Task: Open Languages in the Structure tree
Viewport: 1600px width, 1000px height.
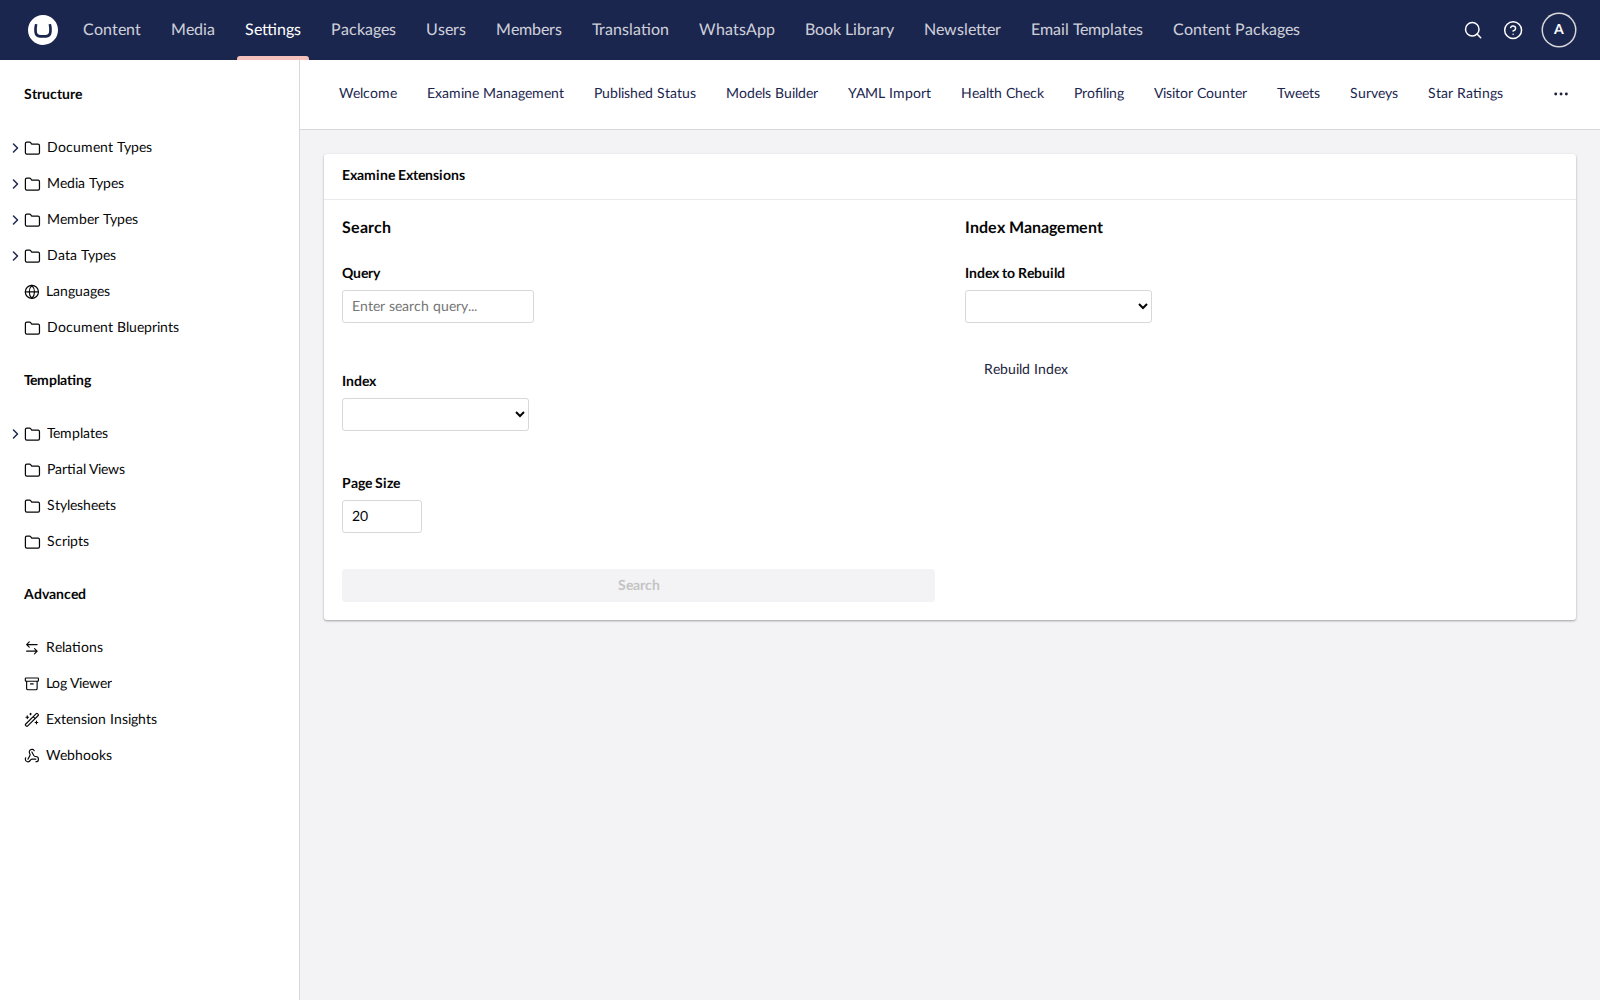Action: click(x=78, y=292)
